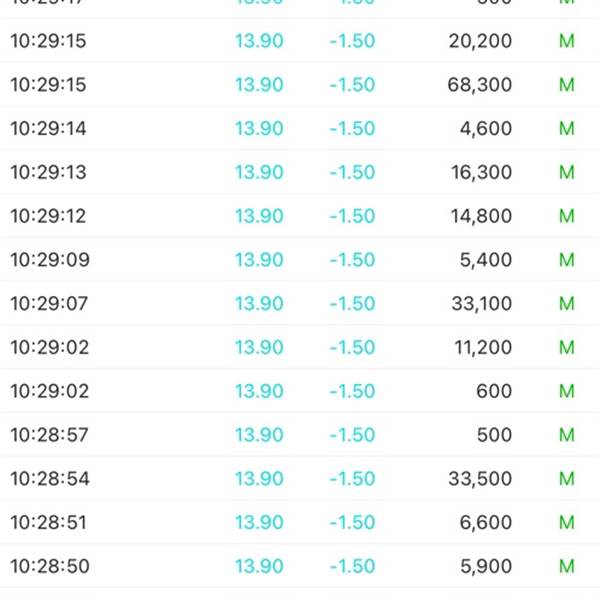
Task: Select the 10:29:09 trade row
Action: 300,259
